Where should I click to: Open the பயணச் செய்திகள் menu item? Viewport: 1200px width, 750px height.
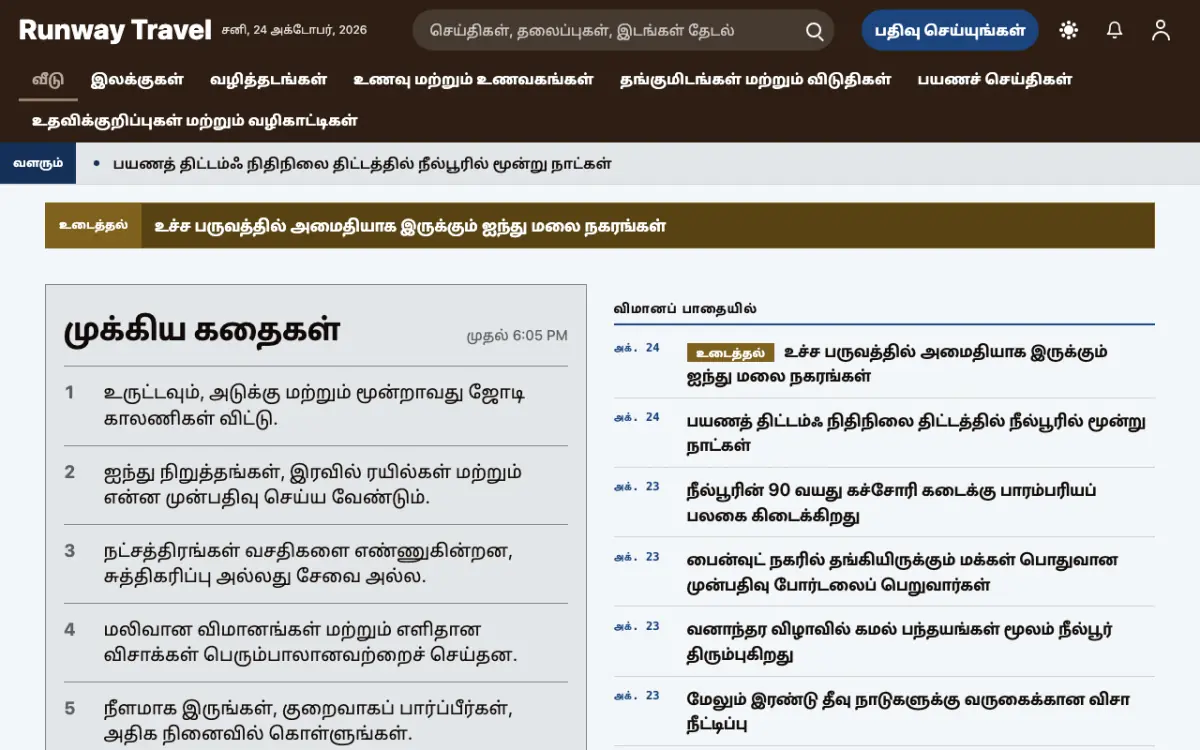tap(995, 79)
